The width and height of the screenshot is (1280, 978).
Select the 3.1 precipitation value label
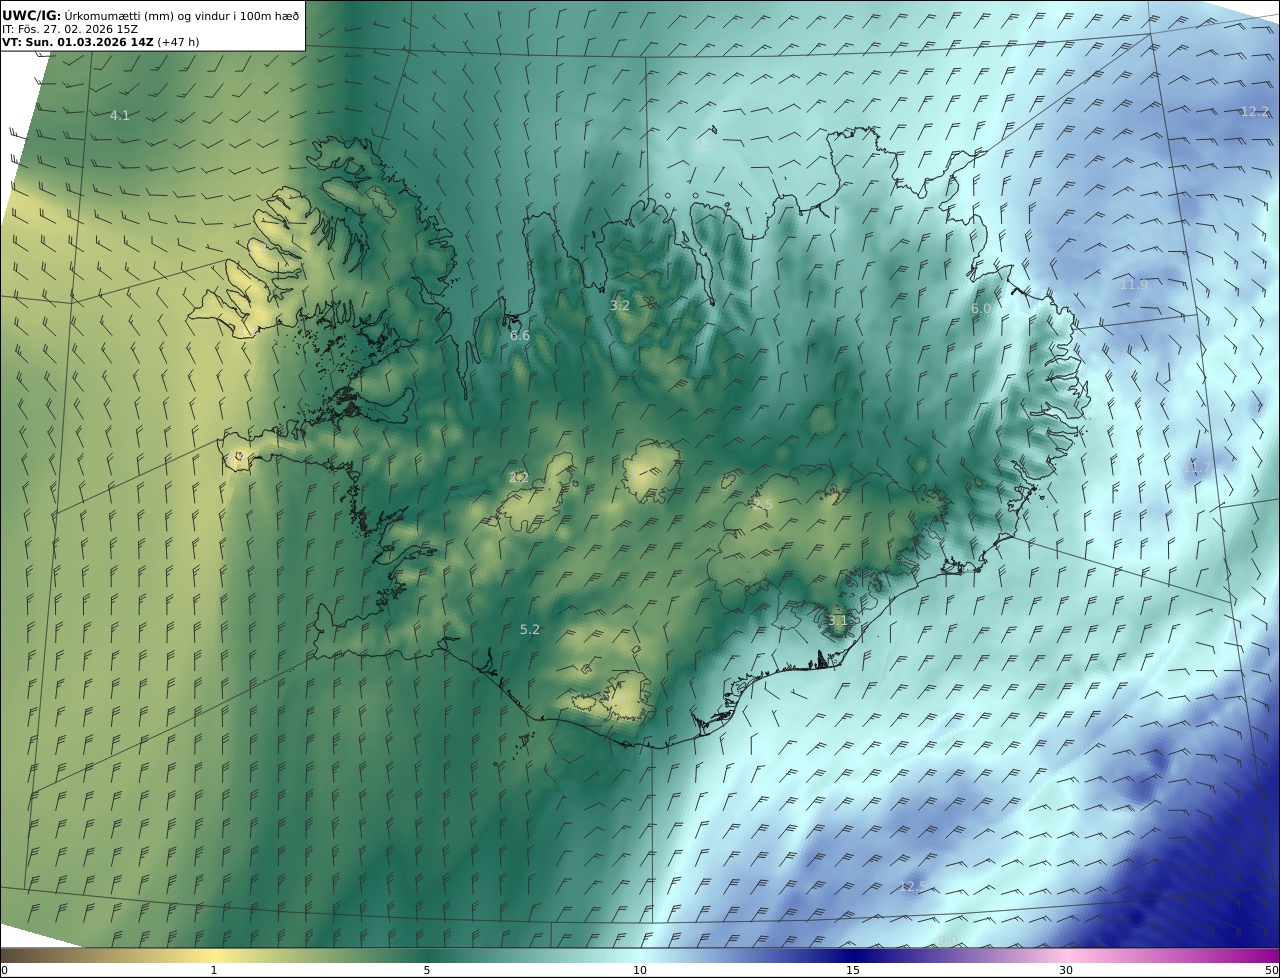837,620
